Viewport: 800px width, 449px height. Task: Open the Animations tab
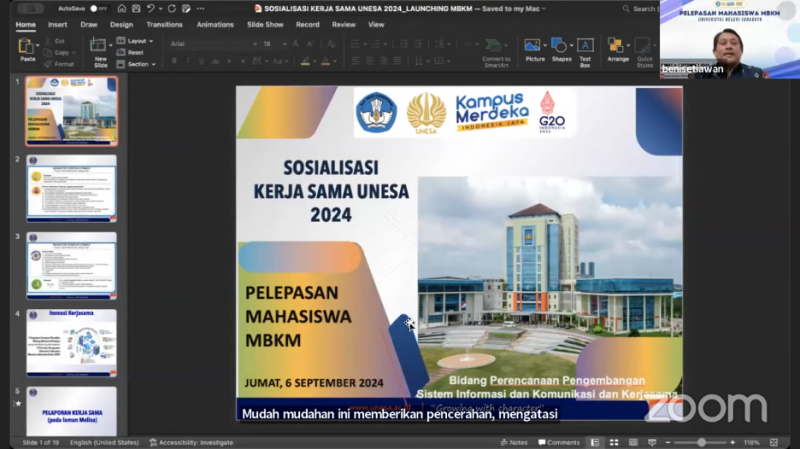[215, 24]
